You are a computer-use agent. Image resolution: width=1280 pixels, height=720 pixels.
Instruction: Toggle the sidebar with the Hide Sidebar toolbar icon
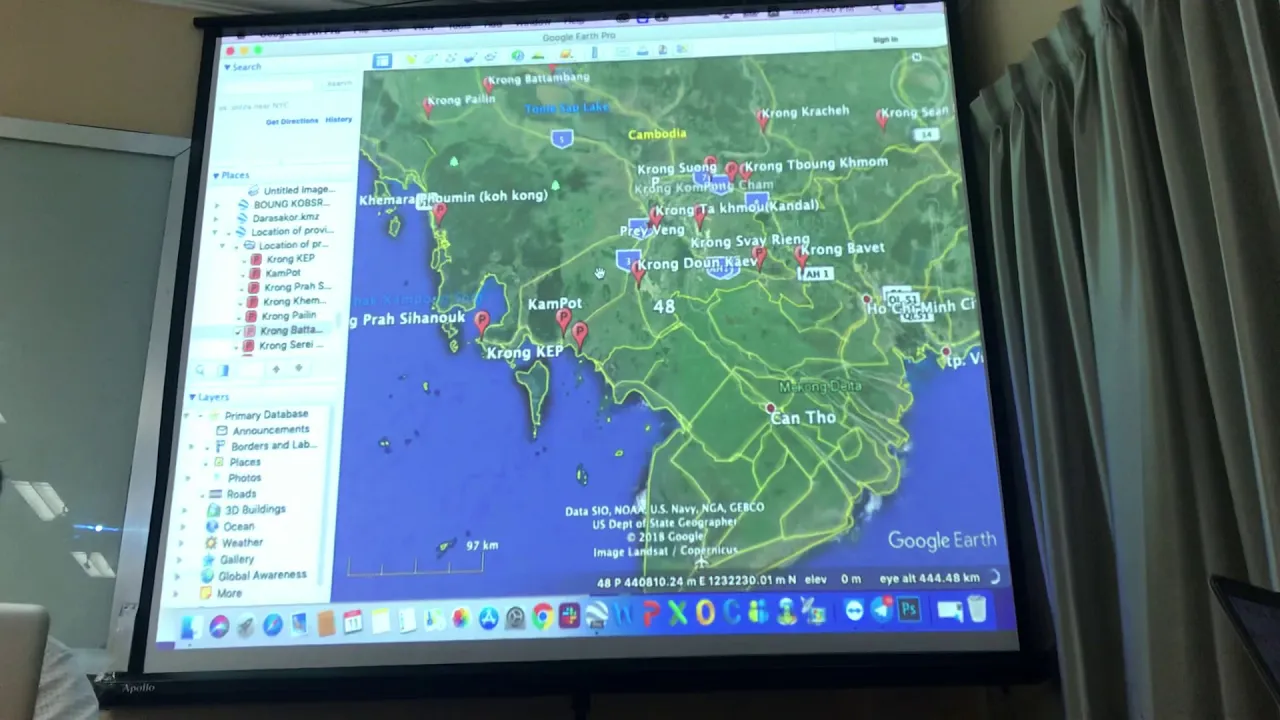click(382, 61)
